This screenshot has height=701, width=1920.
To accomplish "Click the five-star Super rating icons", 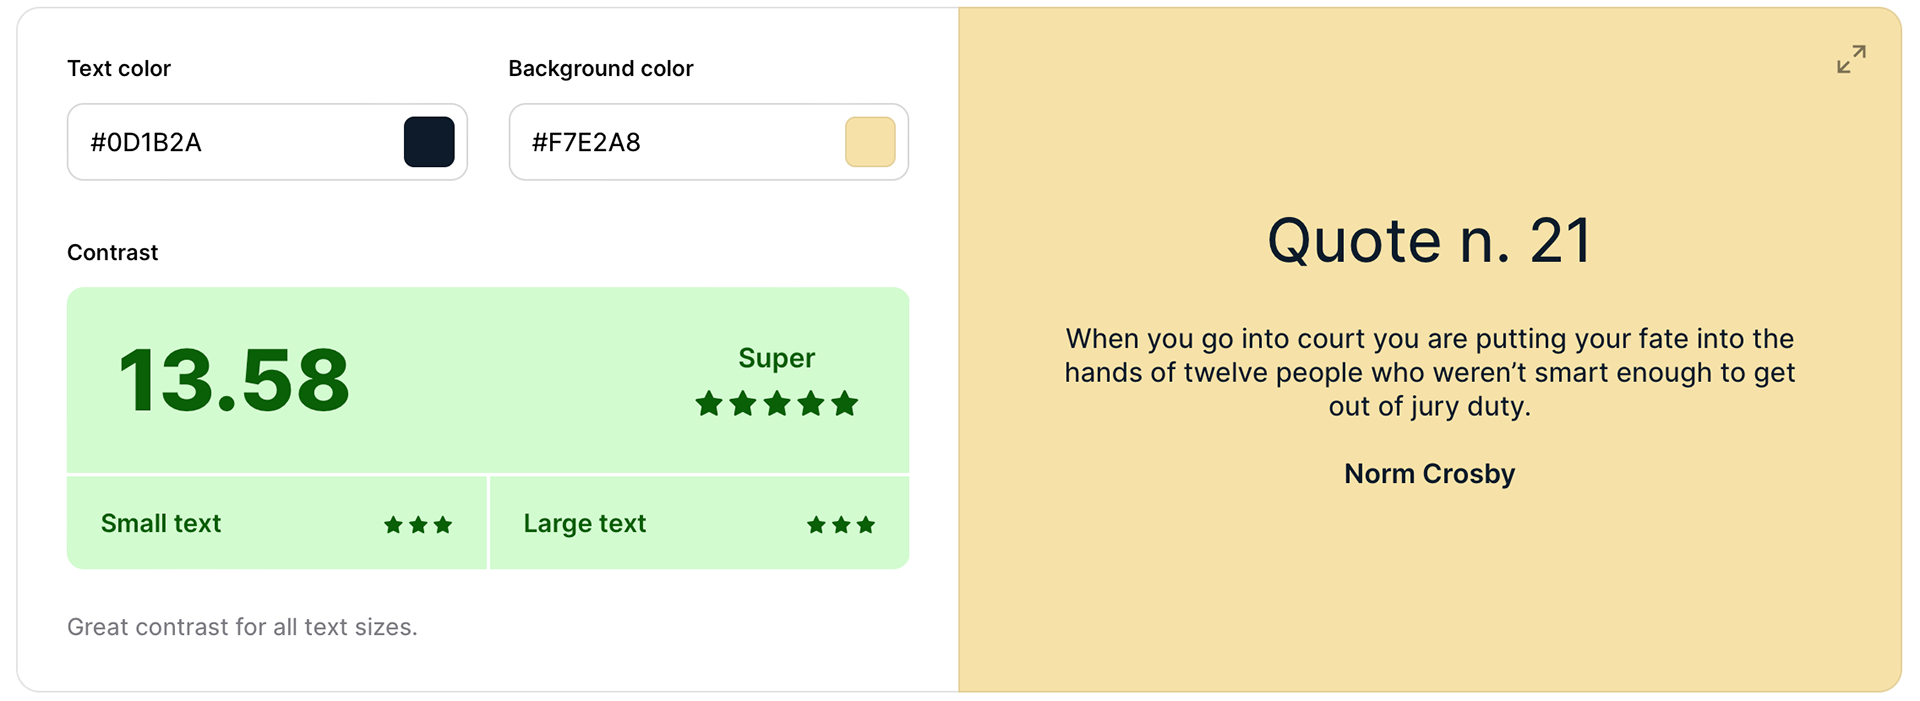I will (x=777, y=404).
